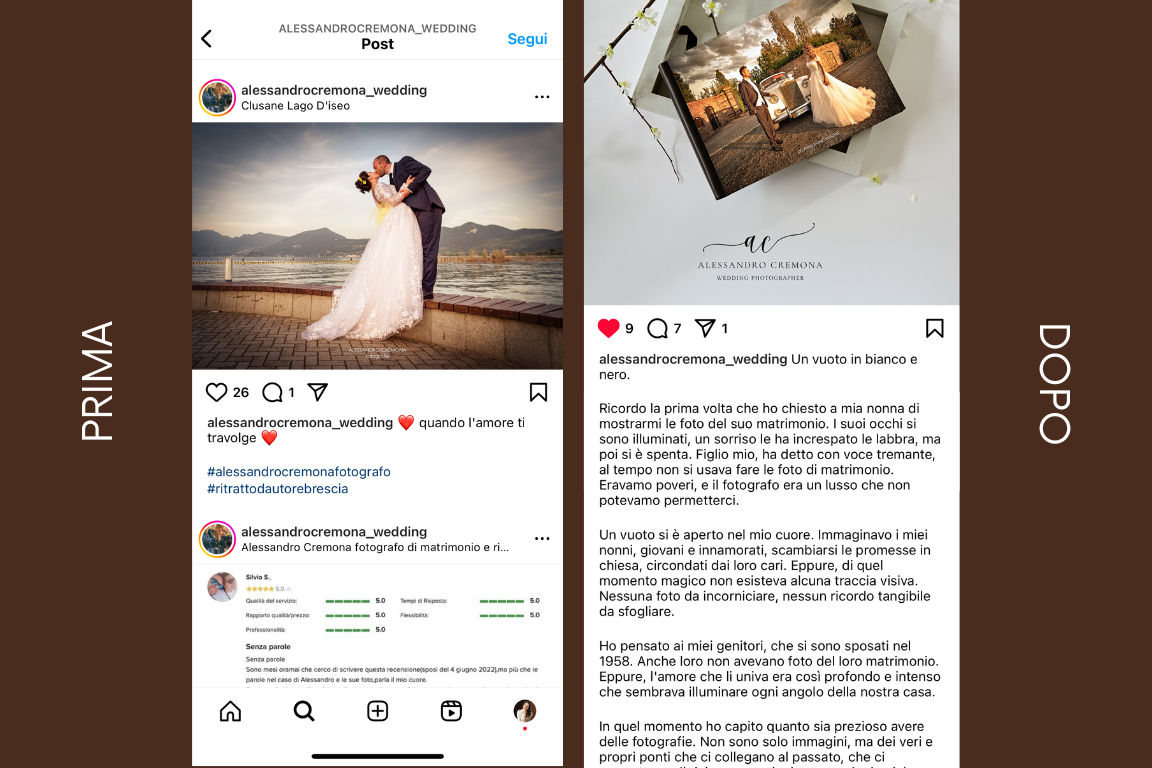
Task: Like the wedding kiss post heart
Action: tap(216, 392)
